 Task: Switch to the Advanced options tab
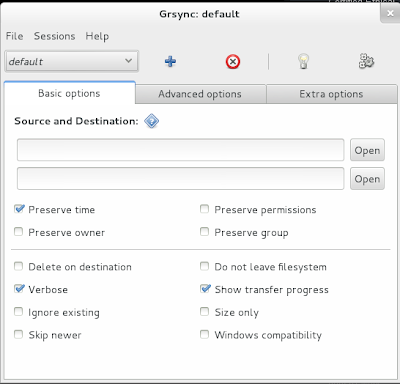tap(200, 94)
